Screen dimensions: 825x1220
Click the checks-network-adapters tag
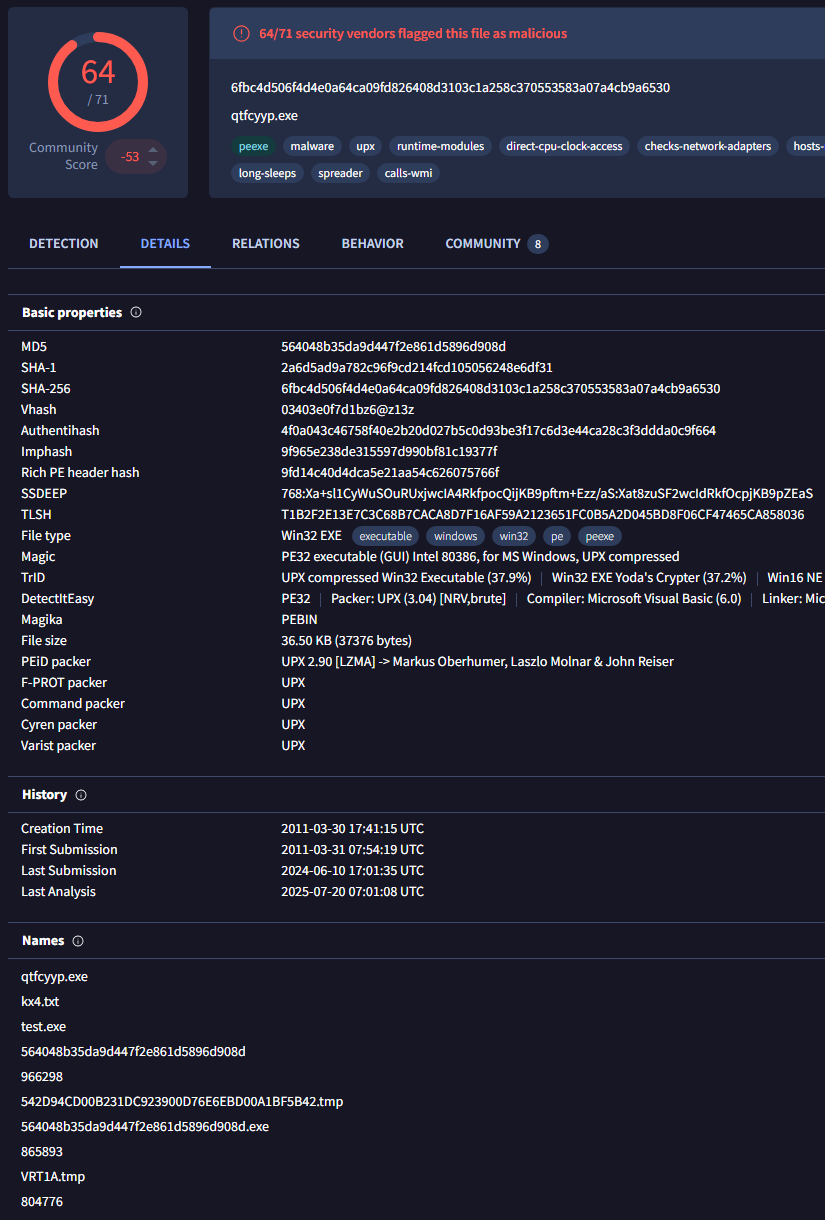coord(708,146)
